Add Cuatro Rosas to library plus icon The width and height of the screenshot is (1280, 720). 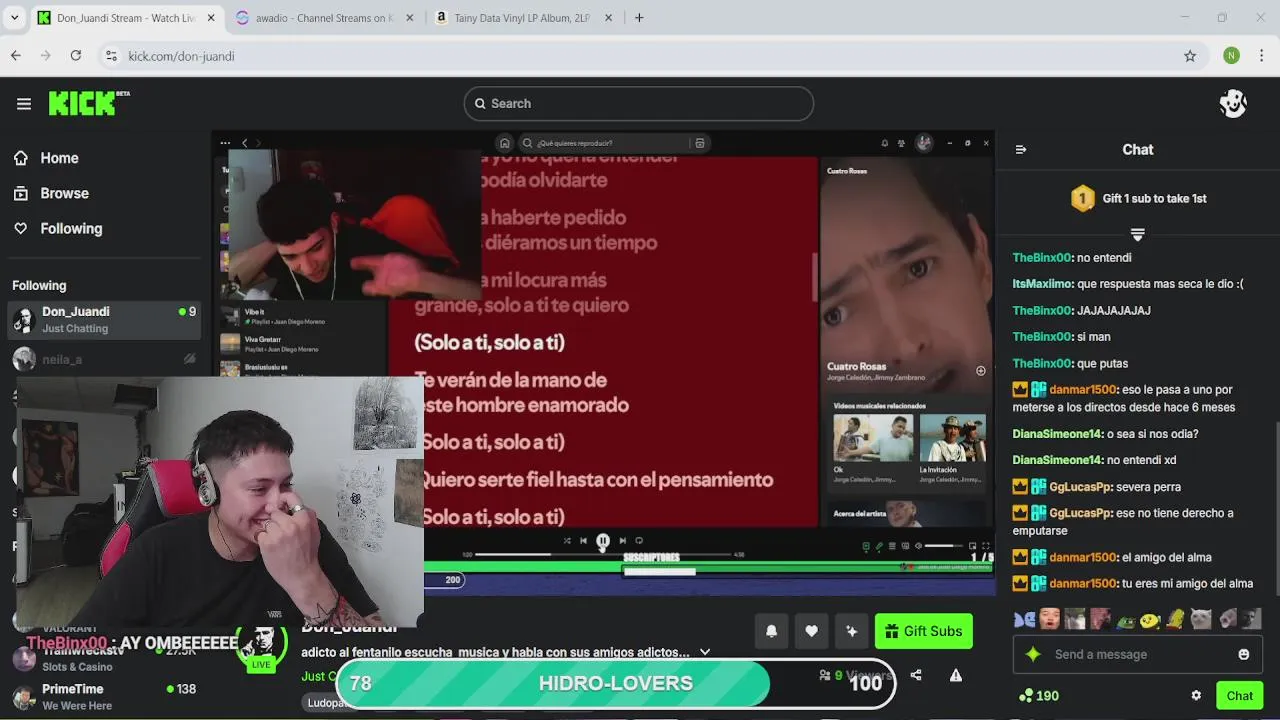pyautogui.click(x=980, y=371)
